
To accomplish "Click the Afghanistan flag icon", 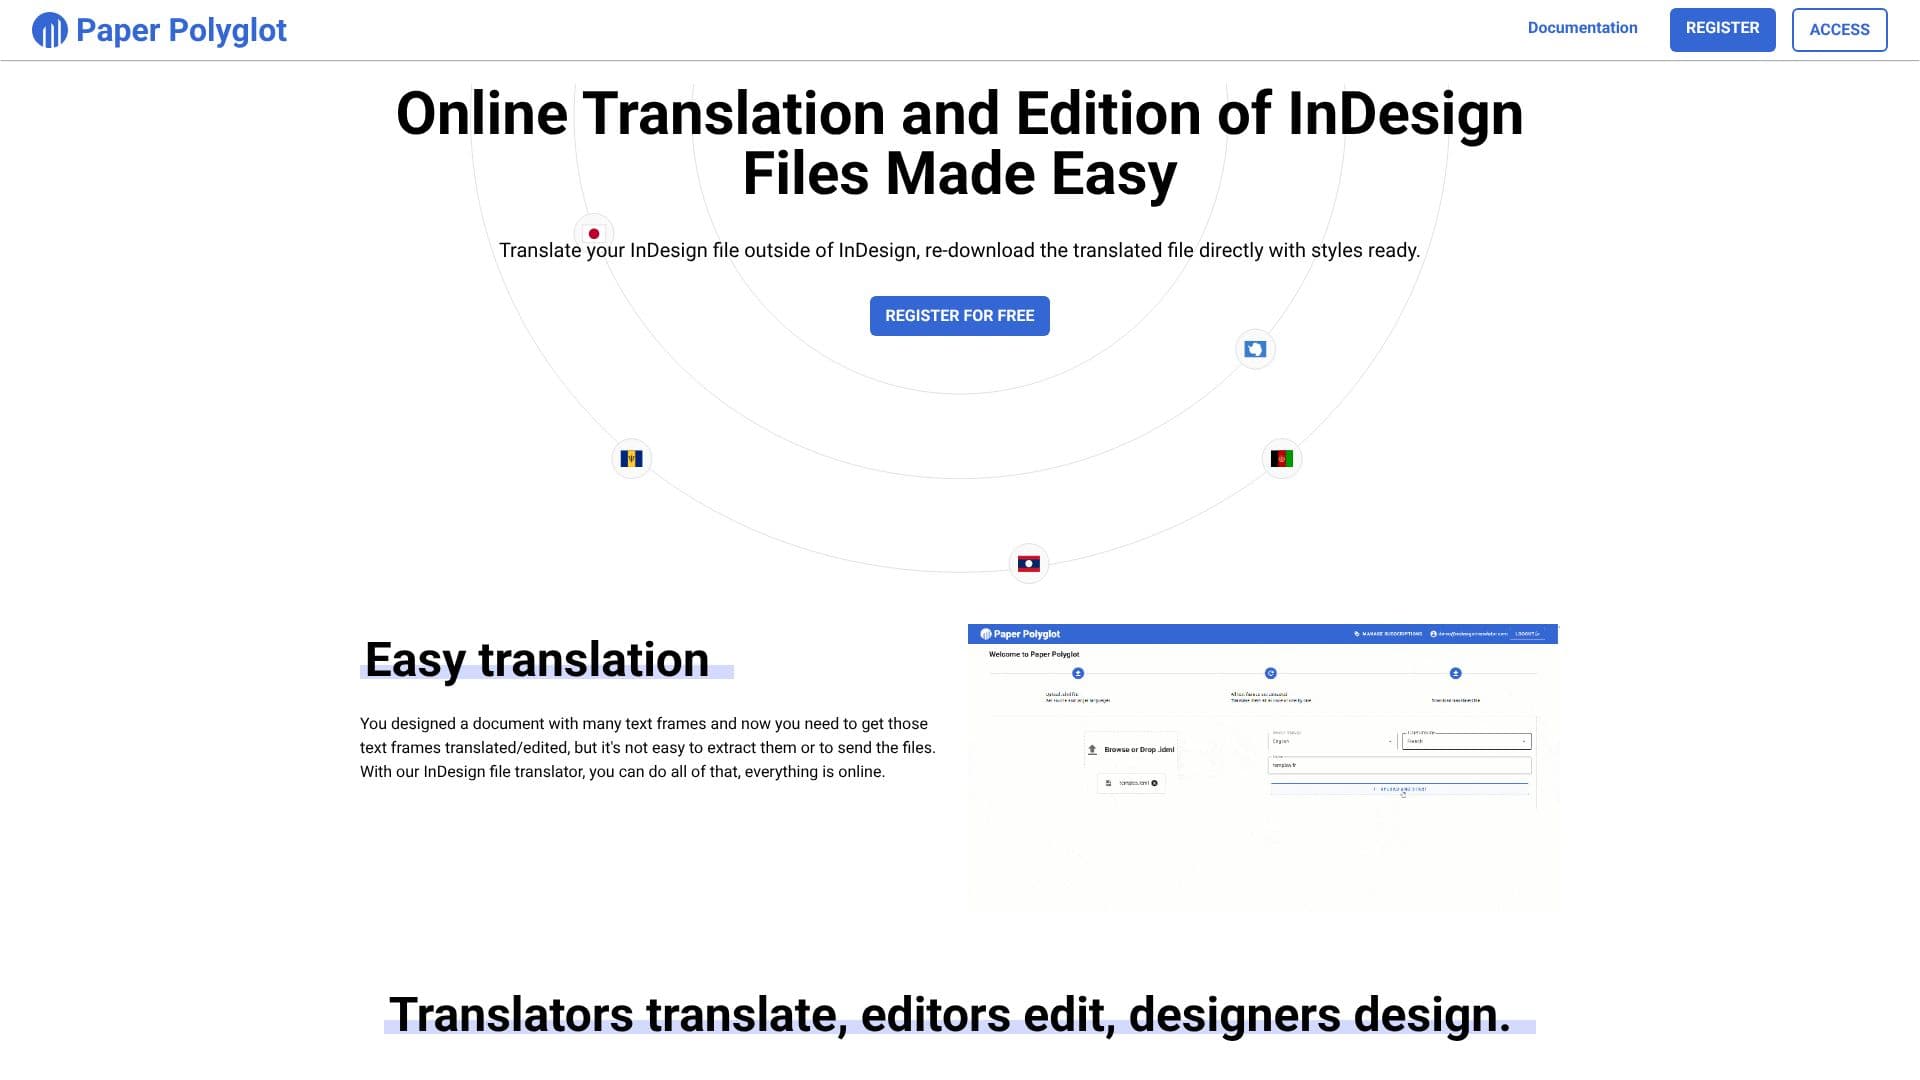I will point(1281,459).
